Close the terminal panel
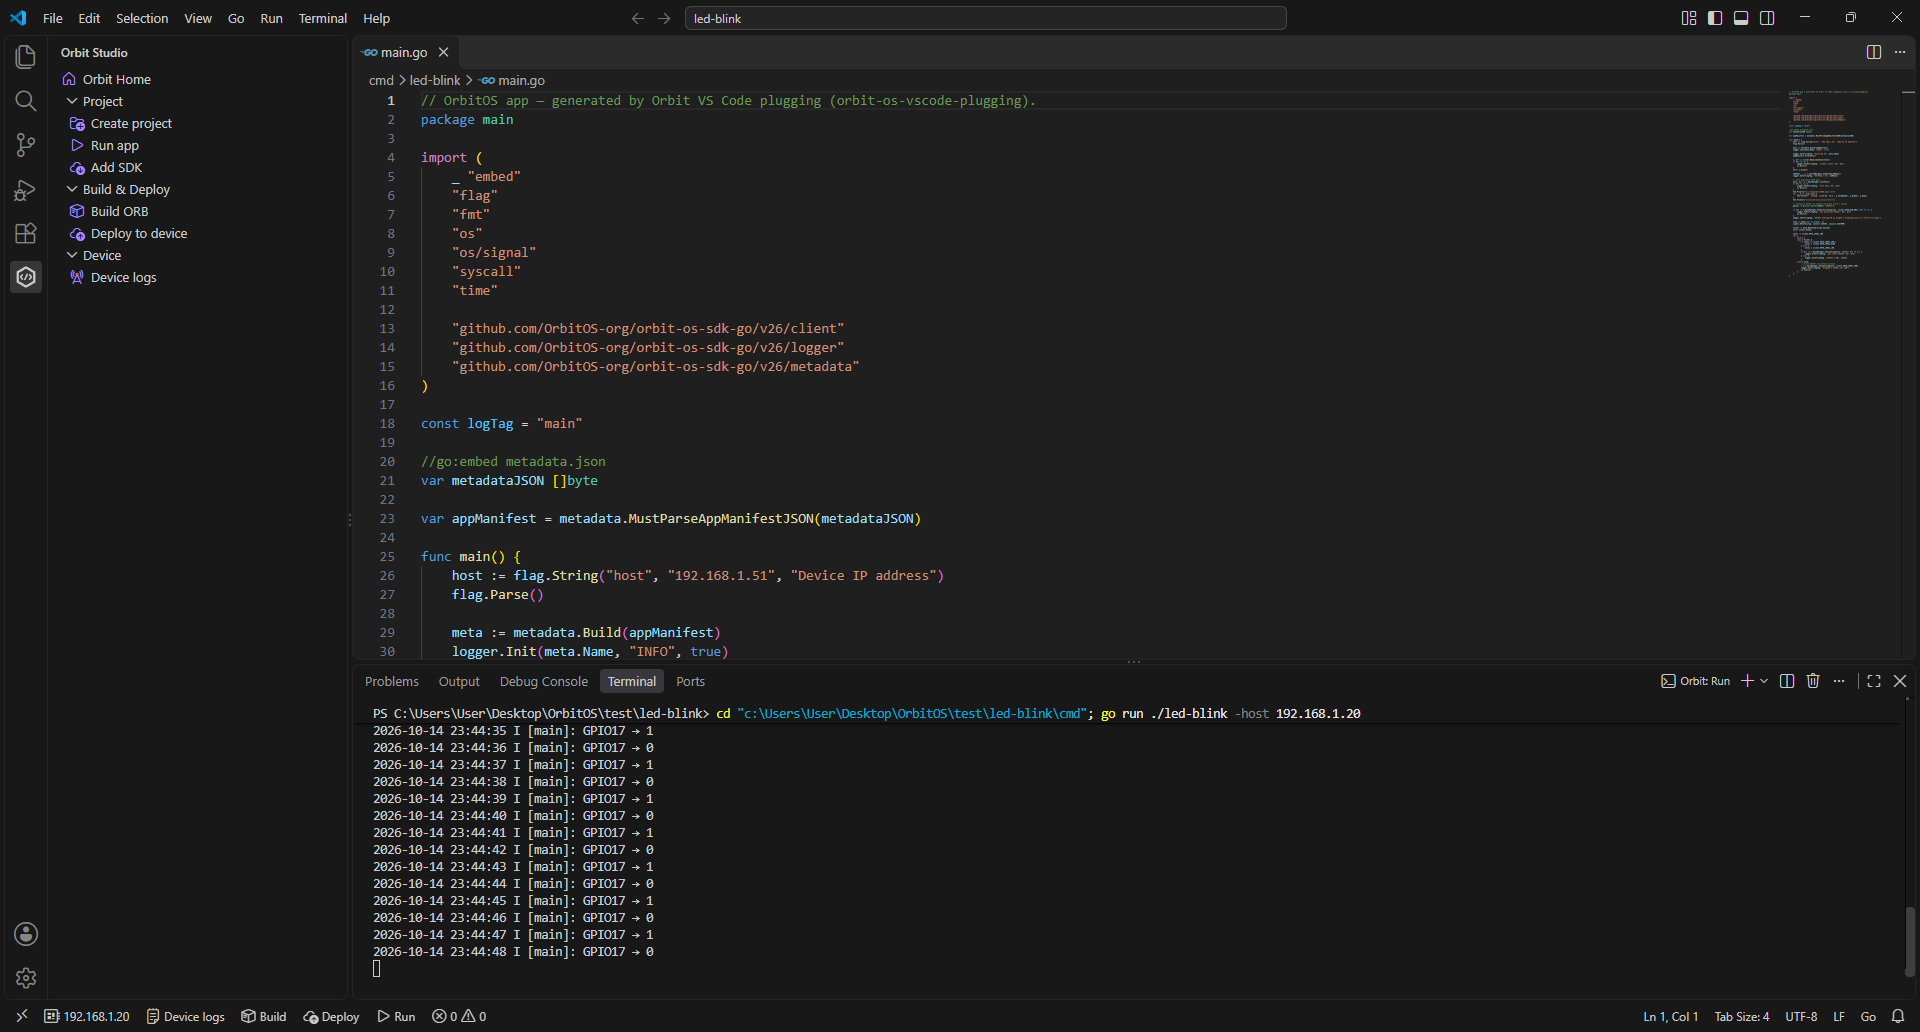The height and width of the screenshot is (1032, 1920). pyautogui.click(x=1900, y=681)
